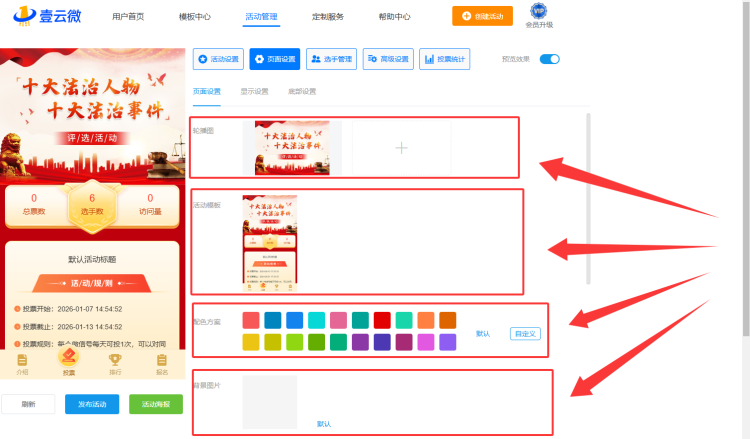Select the activity template thumbnail
750x439 pixels.
[x=269, y=241]
